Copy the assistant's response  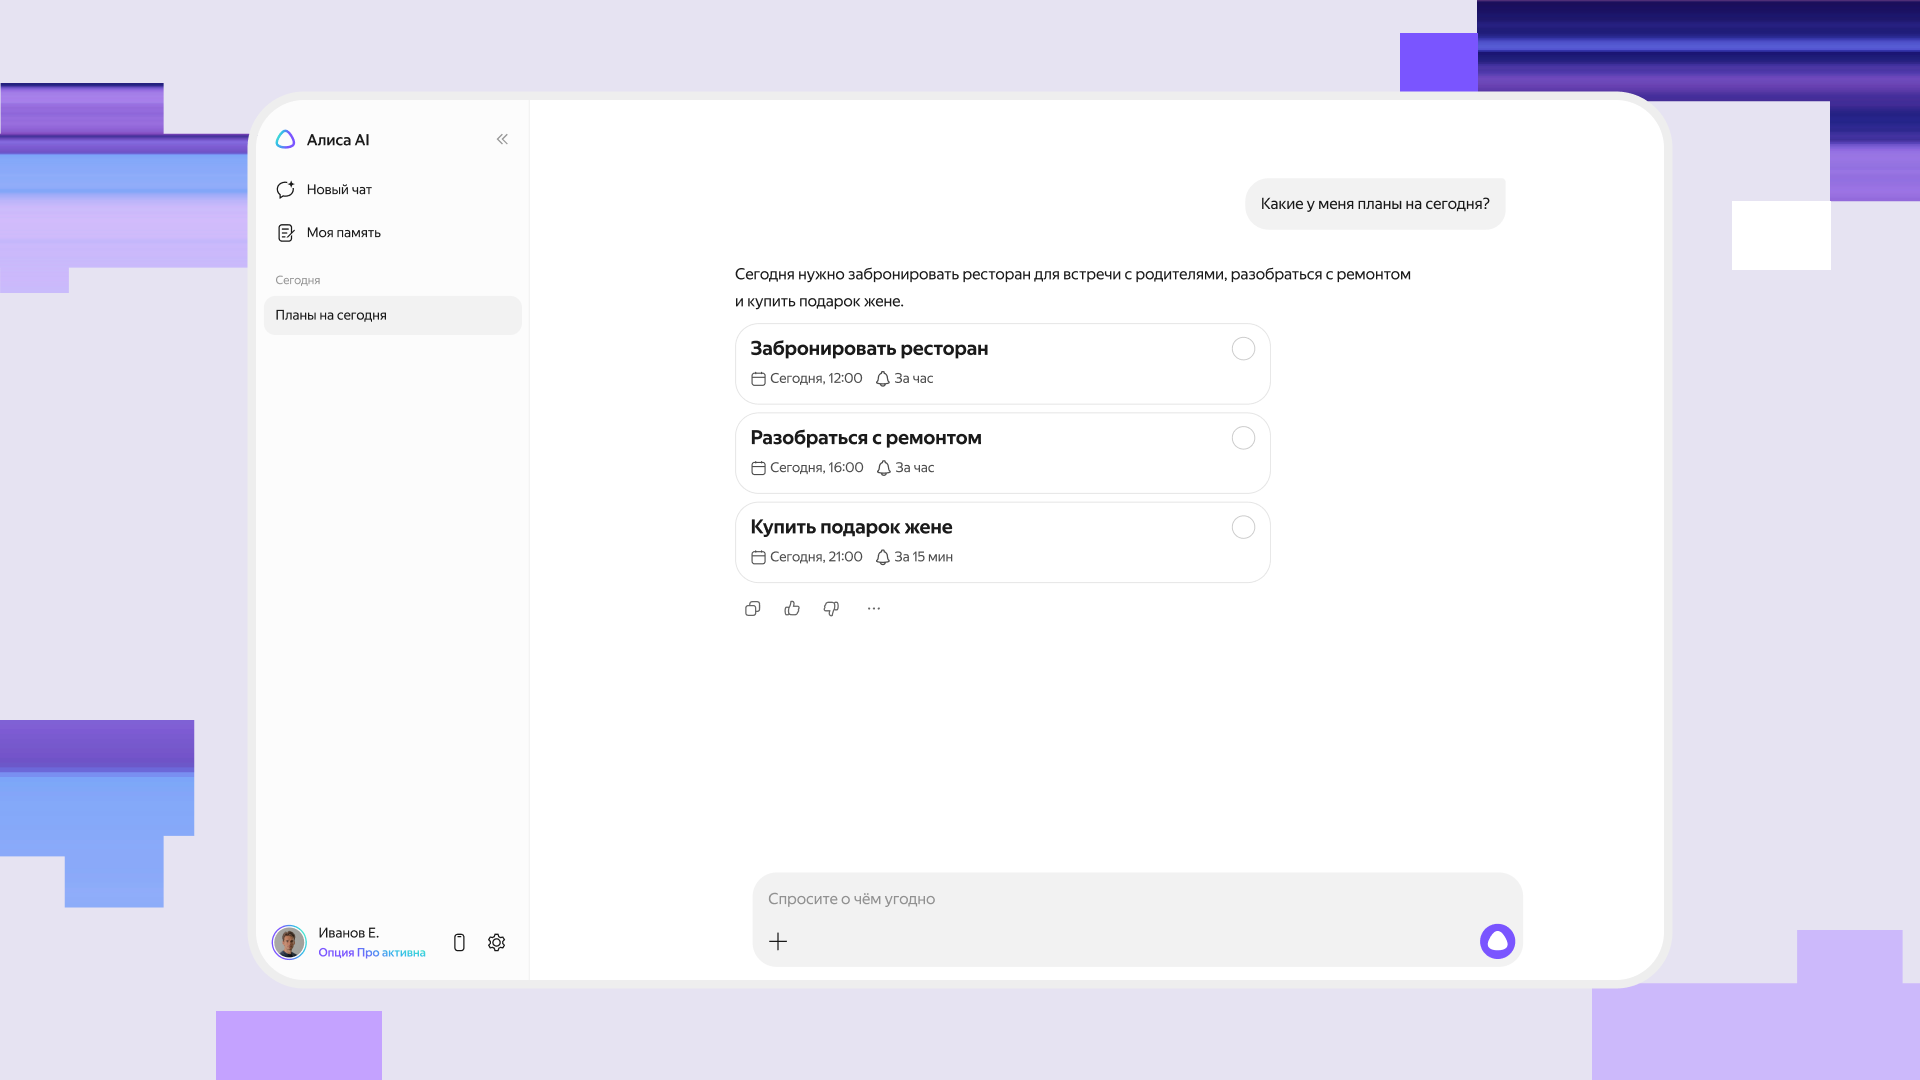pos(753,609)
